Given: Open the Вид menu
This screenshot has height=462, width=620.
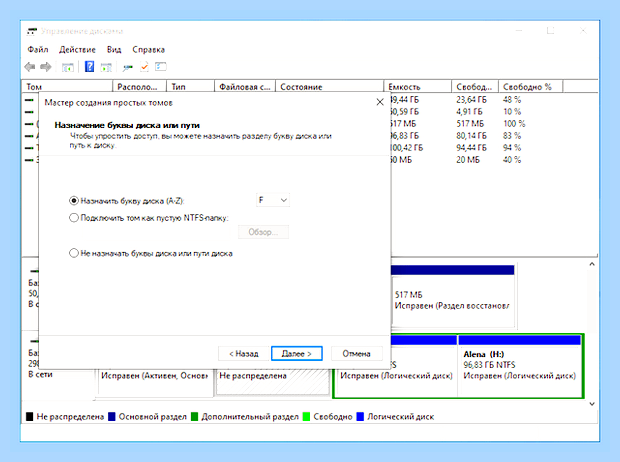Looking at the screenshot, I should click(114, 49).
